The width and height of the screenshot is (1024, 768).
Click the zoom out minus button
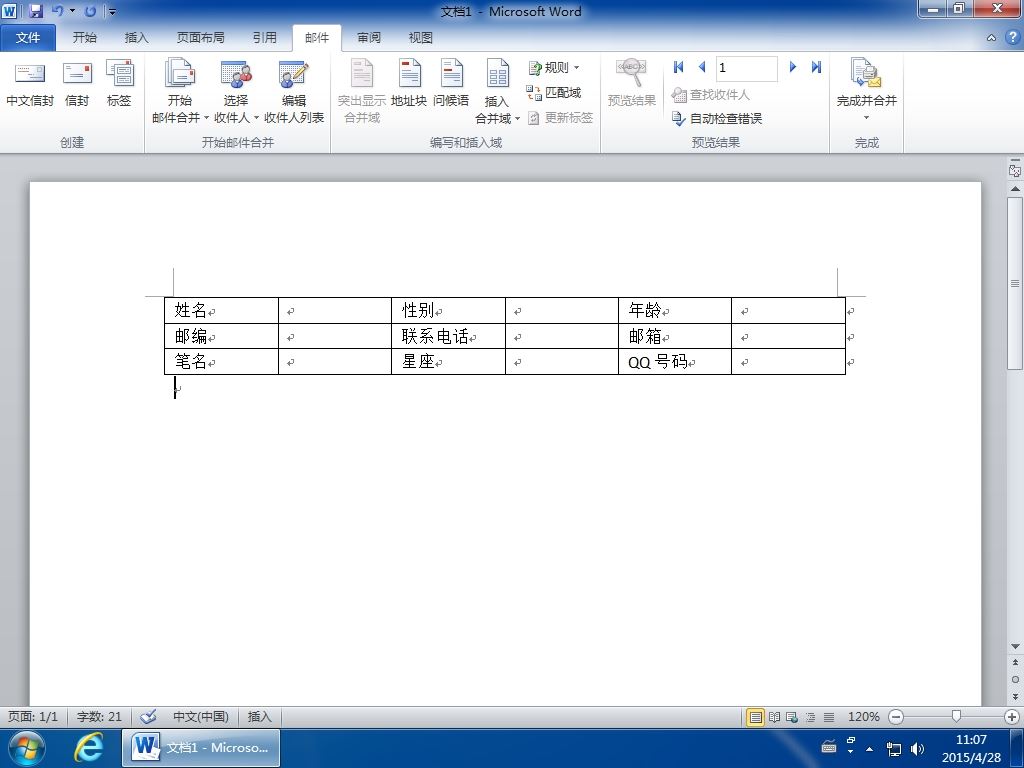coord(896,717)
